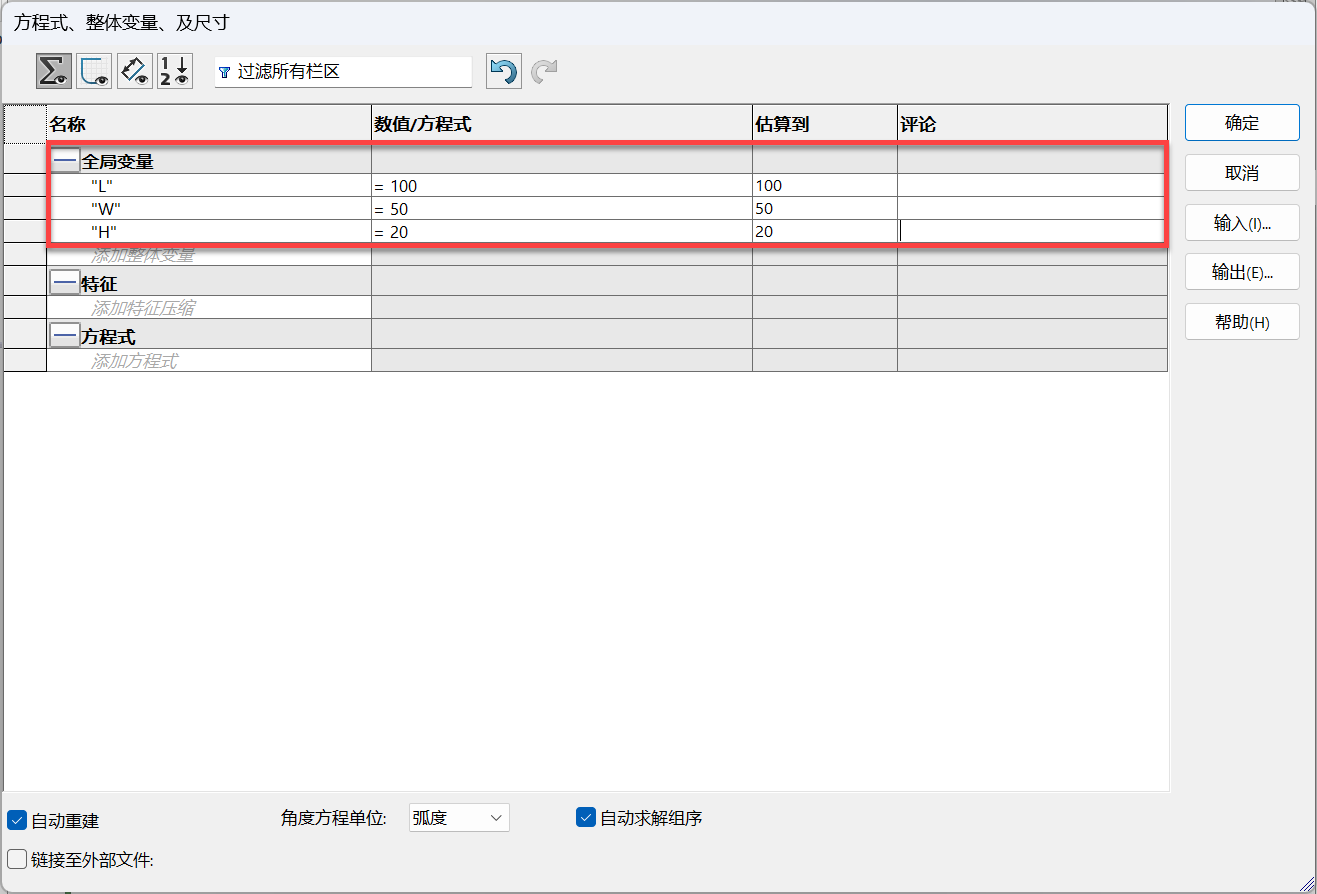Click the 取消 button
1317x894 pixels.
(1241, 173)
